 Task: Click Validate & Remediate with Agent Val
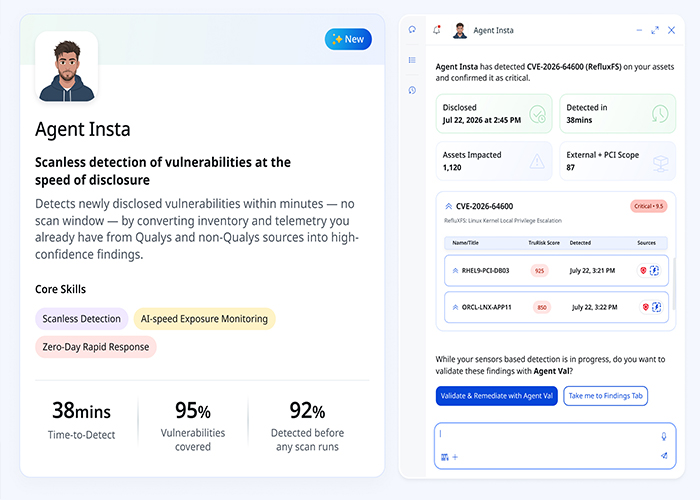[496, 396]
